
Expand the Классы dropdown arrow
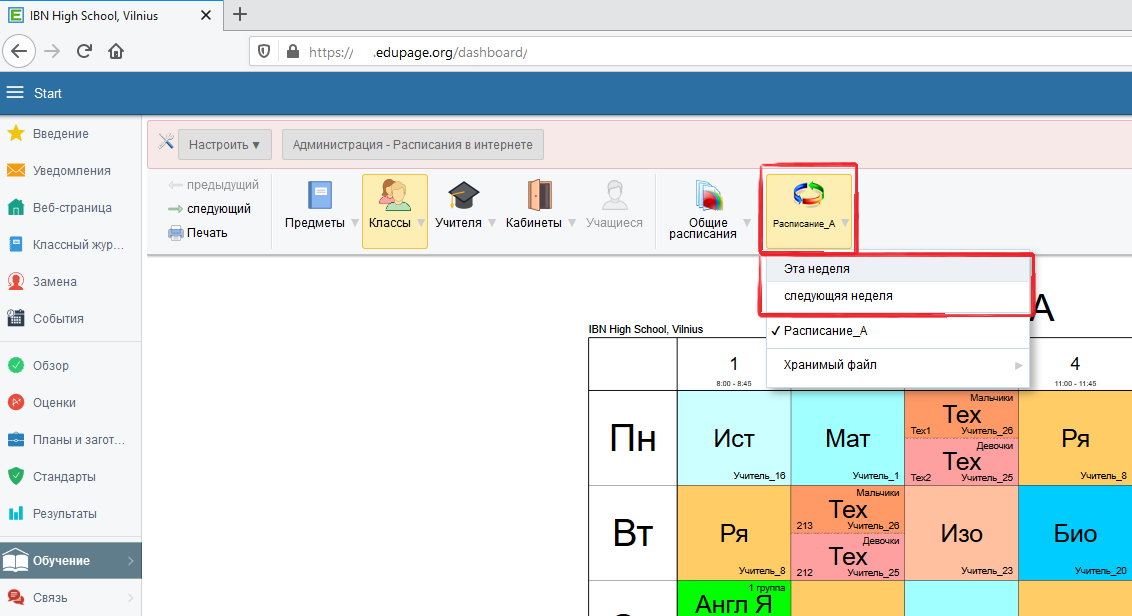[x=421, y=222]
